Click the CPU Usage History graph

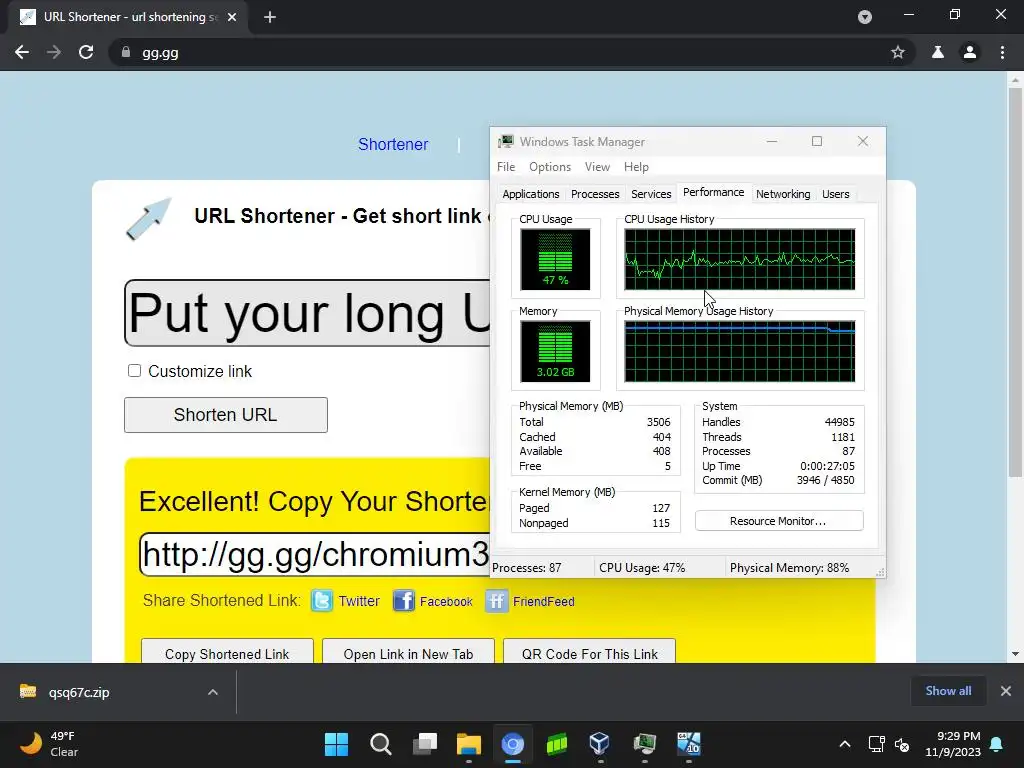tap(739, 259)
